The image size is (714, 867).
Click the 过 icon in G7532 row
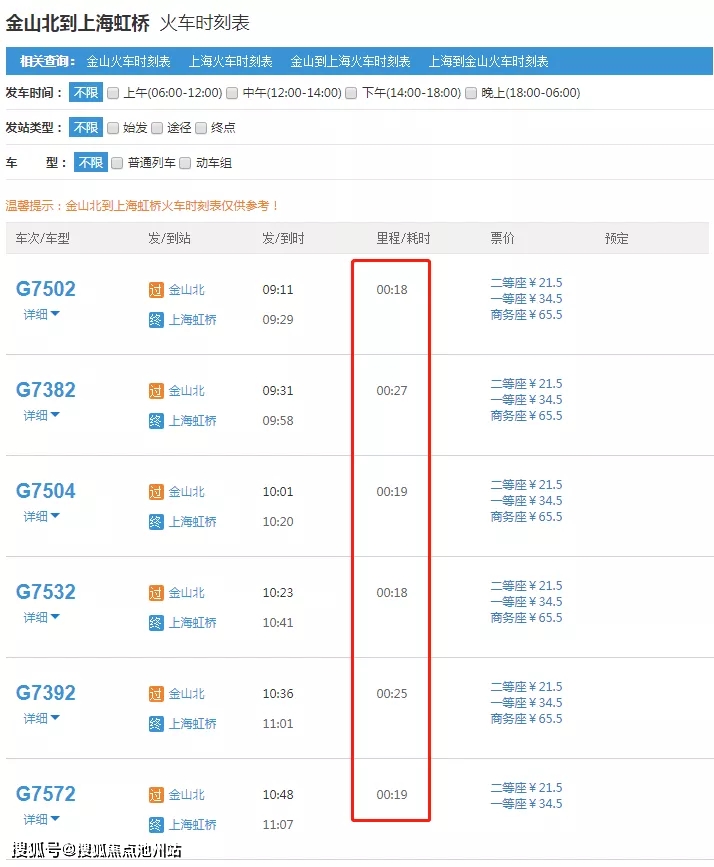point(156,593)
